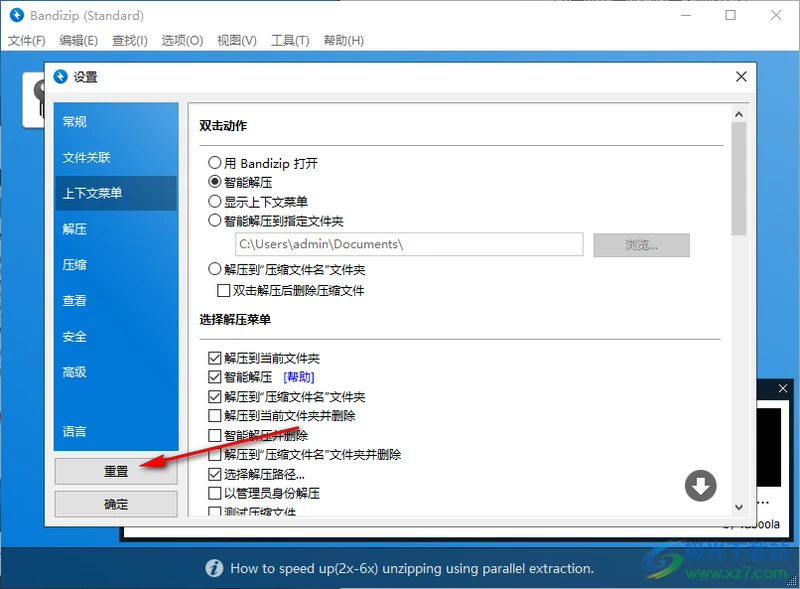Toggle the 智能解压 menu checkbox
The width and height of the screenshot is (800, 589).
(215, 377)
